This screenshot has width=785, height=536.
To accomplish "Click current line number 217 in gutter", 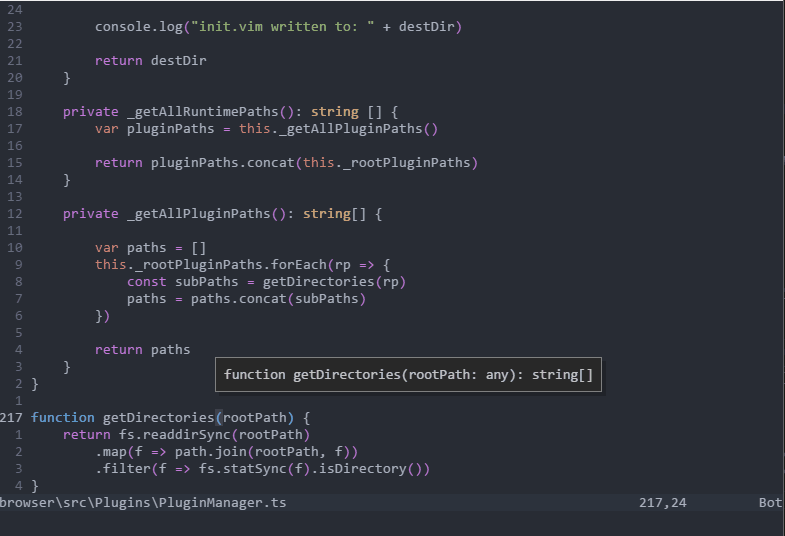I will pos(12,418).
